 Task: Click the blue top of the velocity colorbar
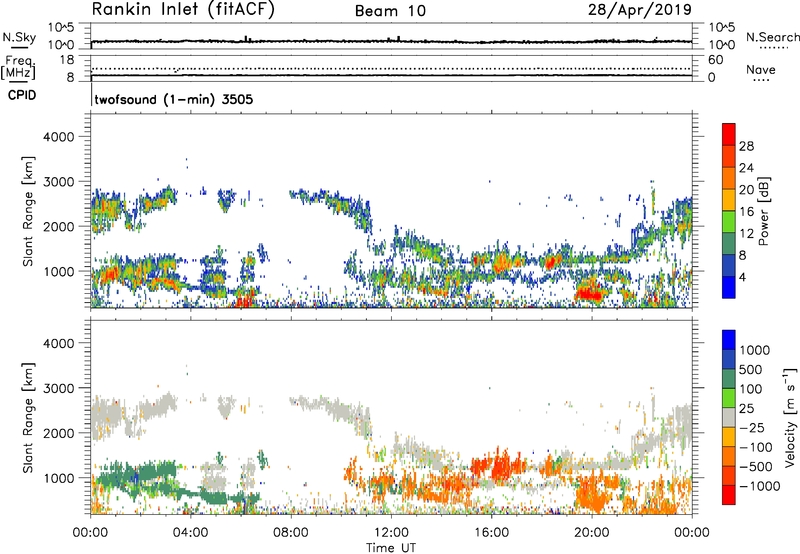tap(729, 340)
